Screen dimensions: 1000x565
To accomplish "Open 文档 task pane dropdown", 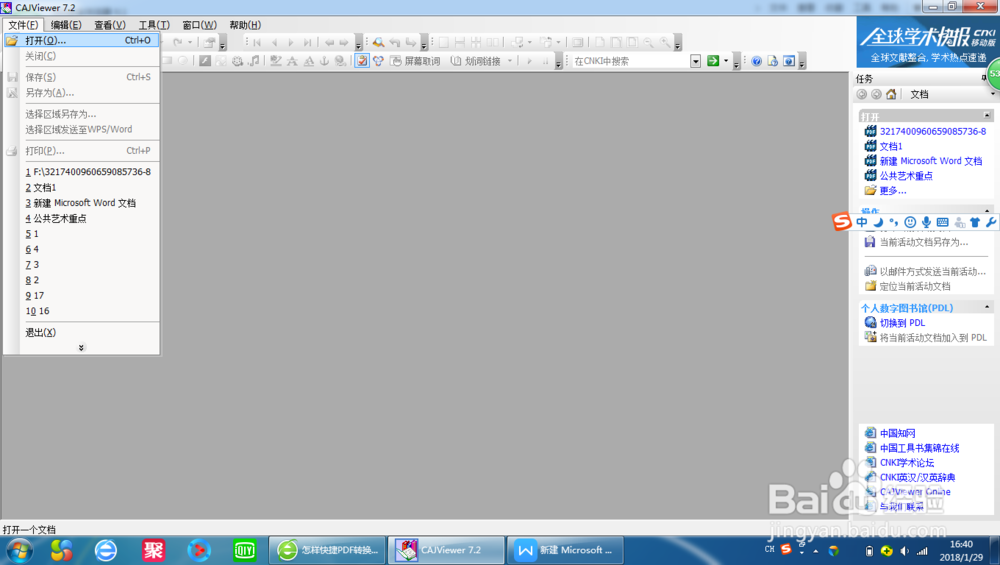I will 992,94.
